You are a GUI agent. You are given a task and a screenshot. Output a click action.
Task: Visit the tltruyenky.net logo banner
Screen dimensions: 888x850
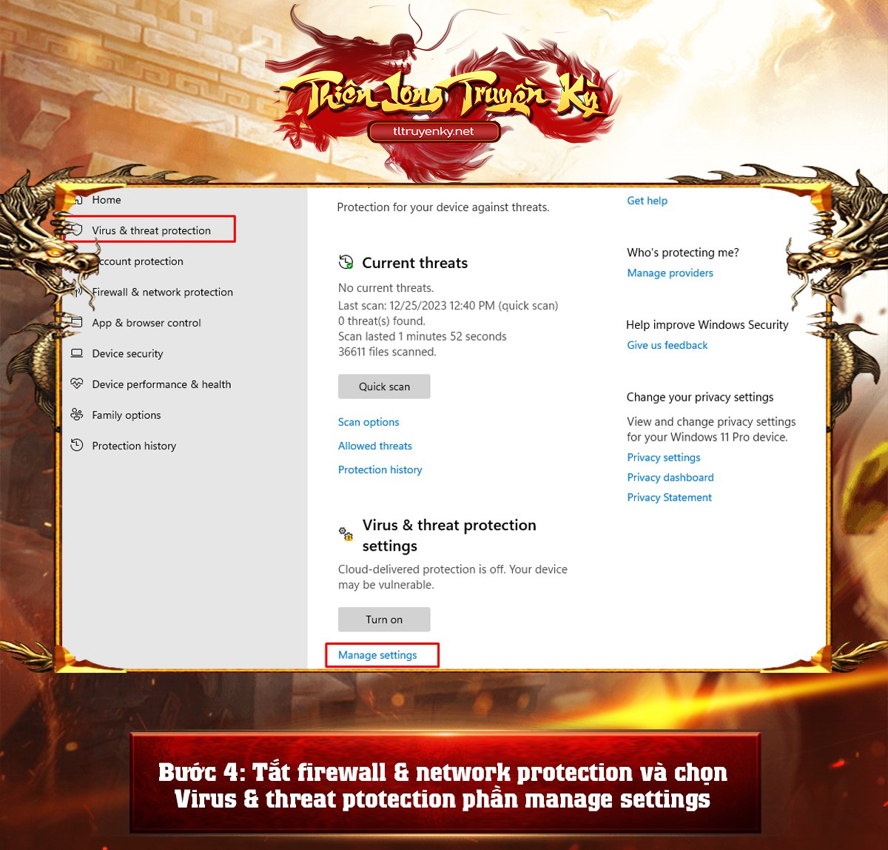[x=434, y=131]
